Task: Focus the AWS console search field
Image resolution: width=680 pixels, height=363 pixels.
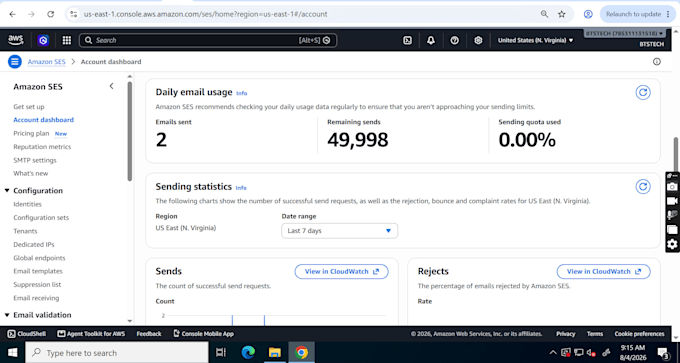Action: point(208,40)
